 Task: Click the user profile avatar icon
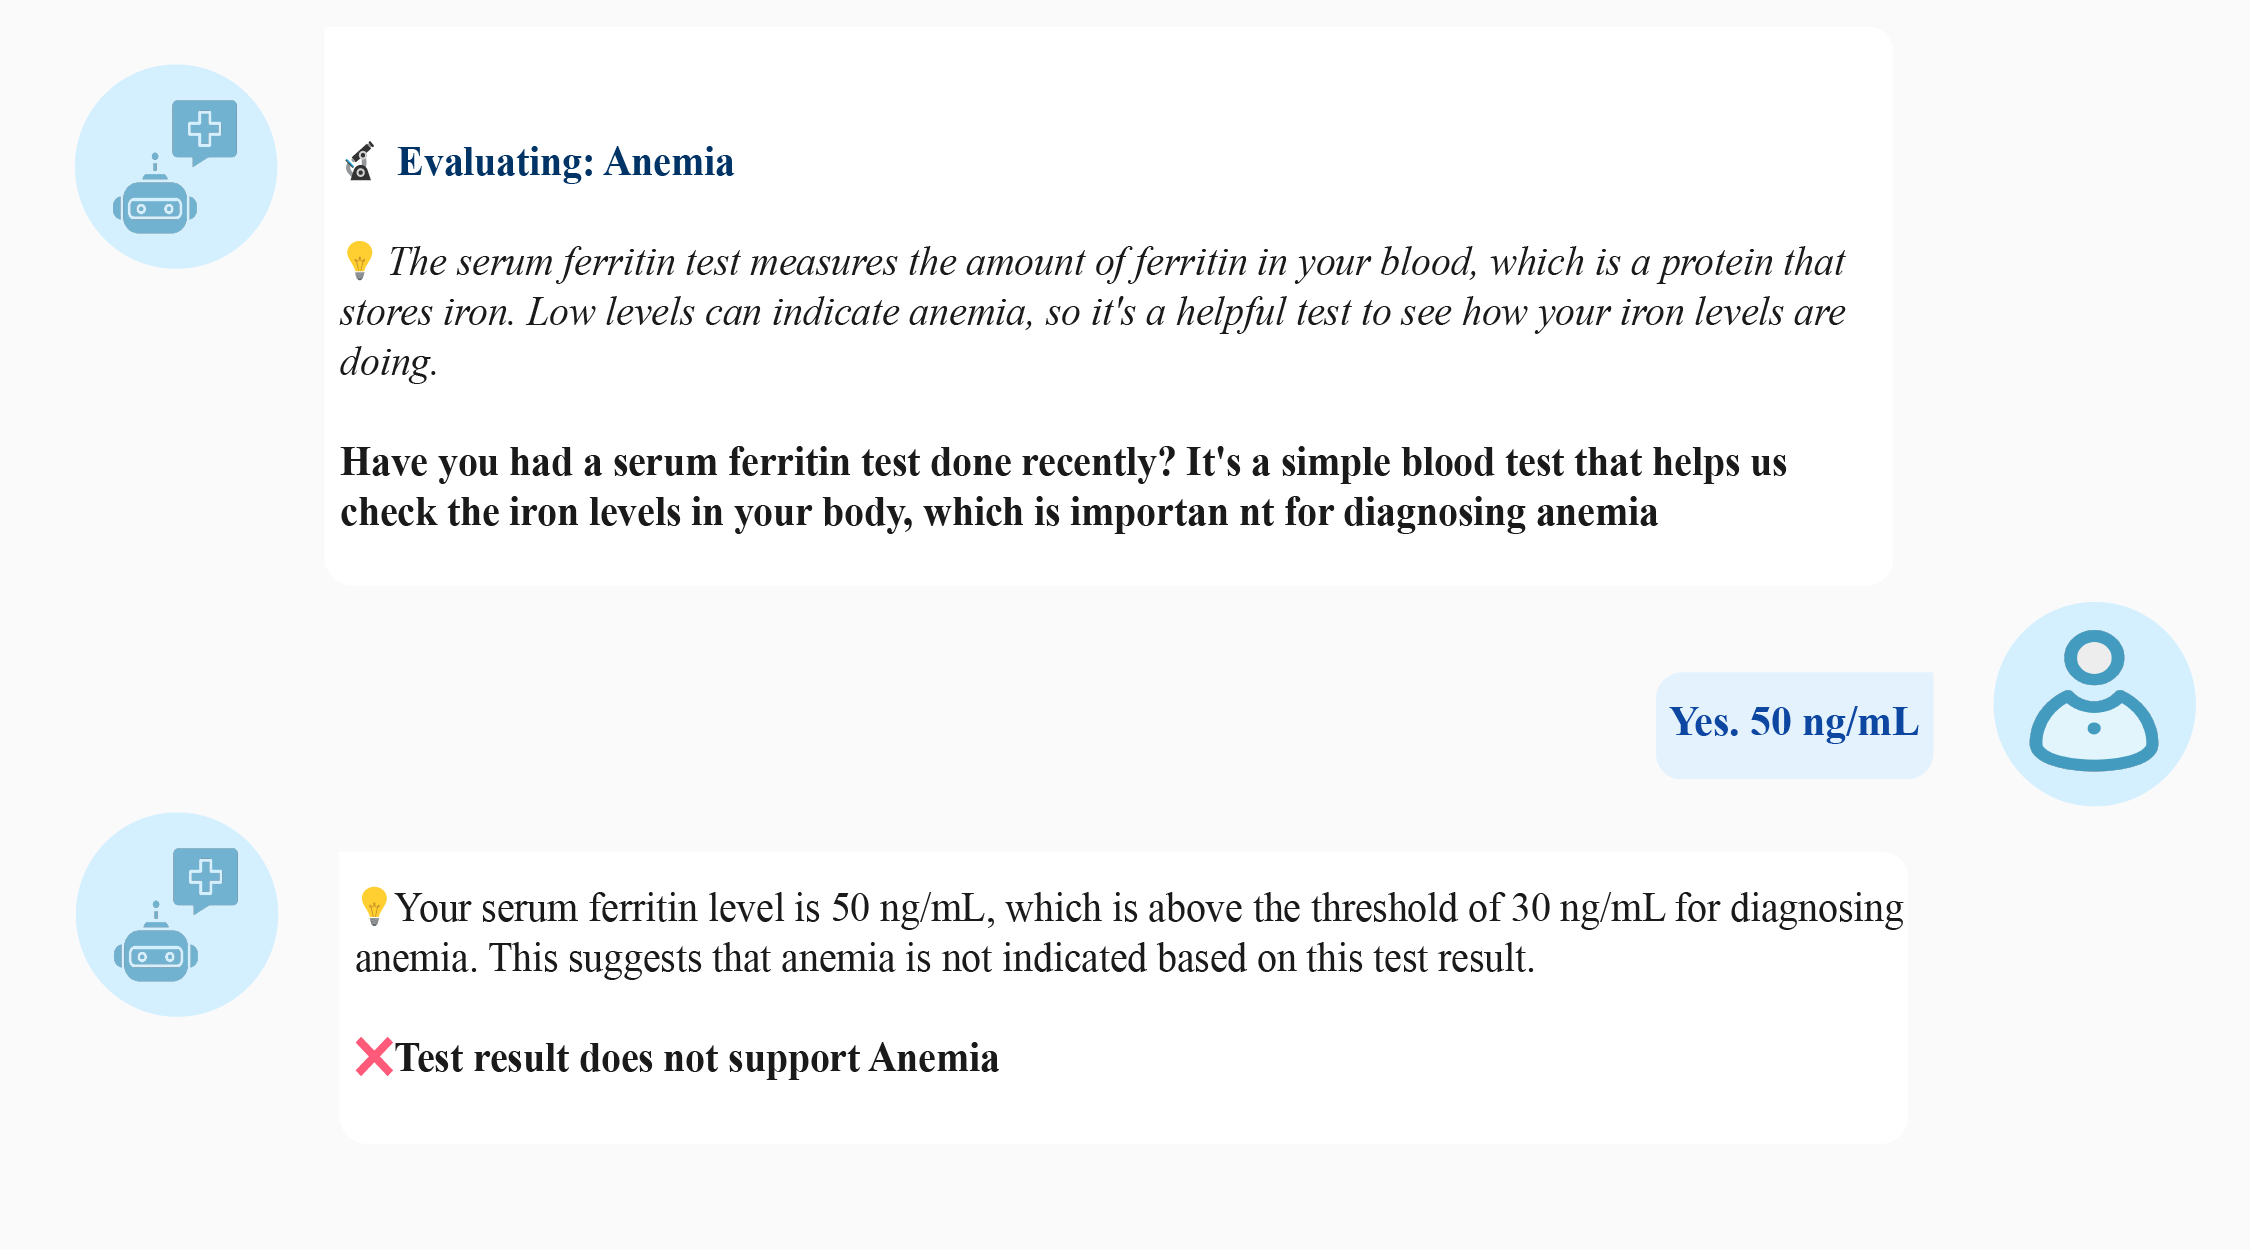(2093, 704)
